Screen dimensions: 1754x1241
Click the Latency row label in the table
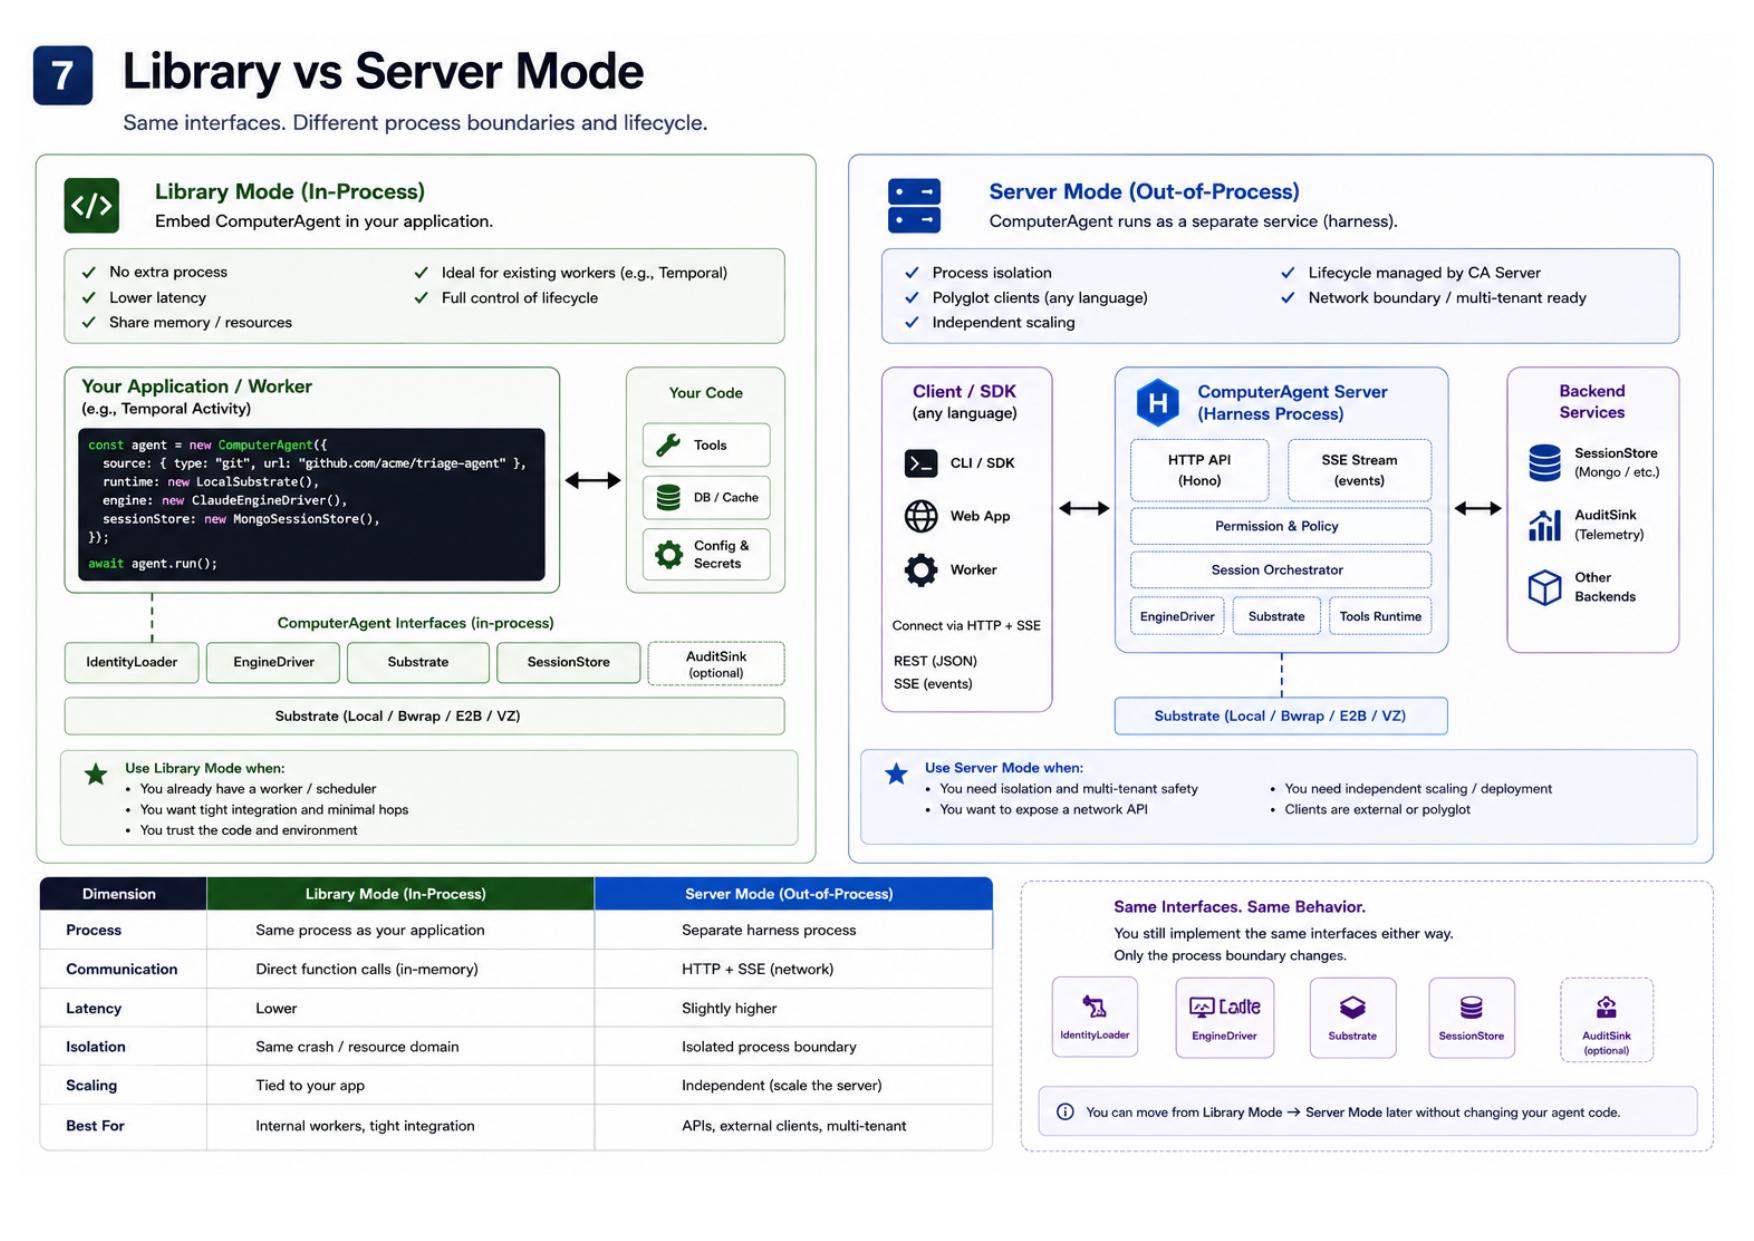94,1008
